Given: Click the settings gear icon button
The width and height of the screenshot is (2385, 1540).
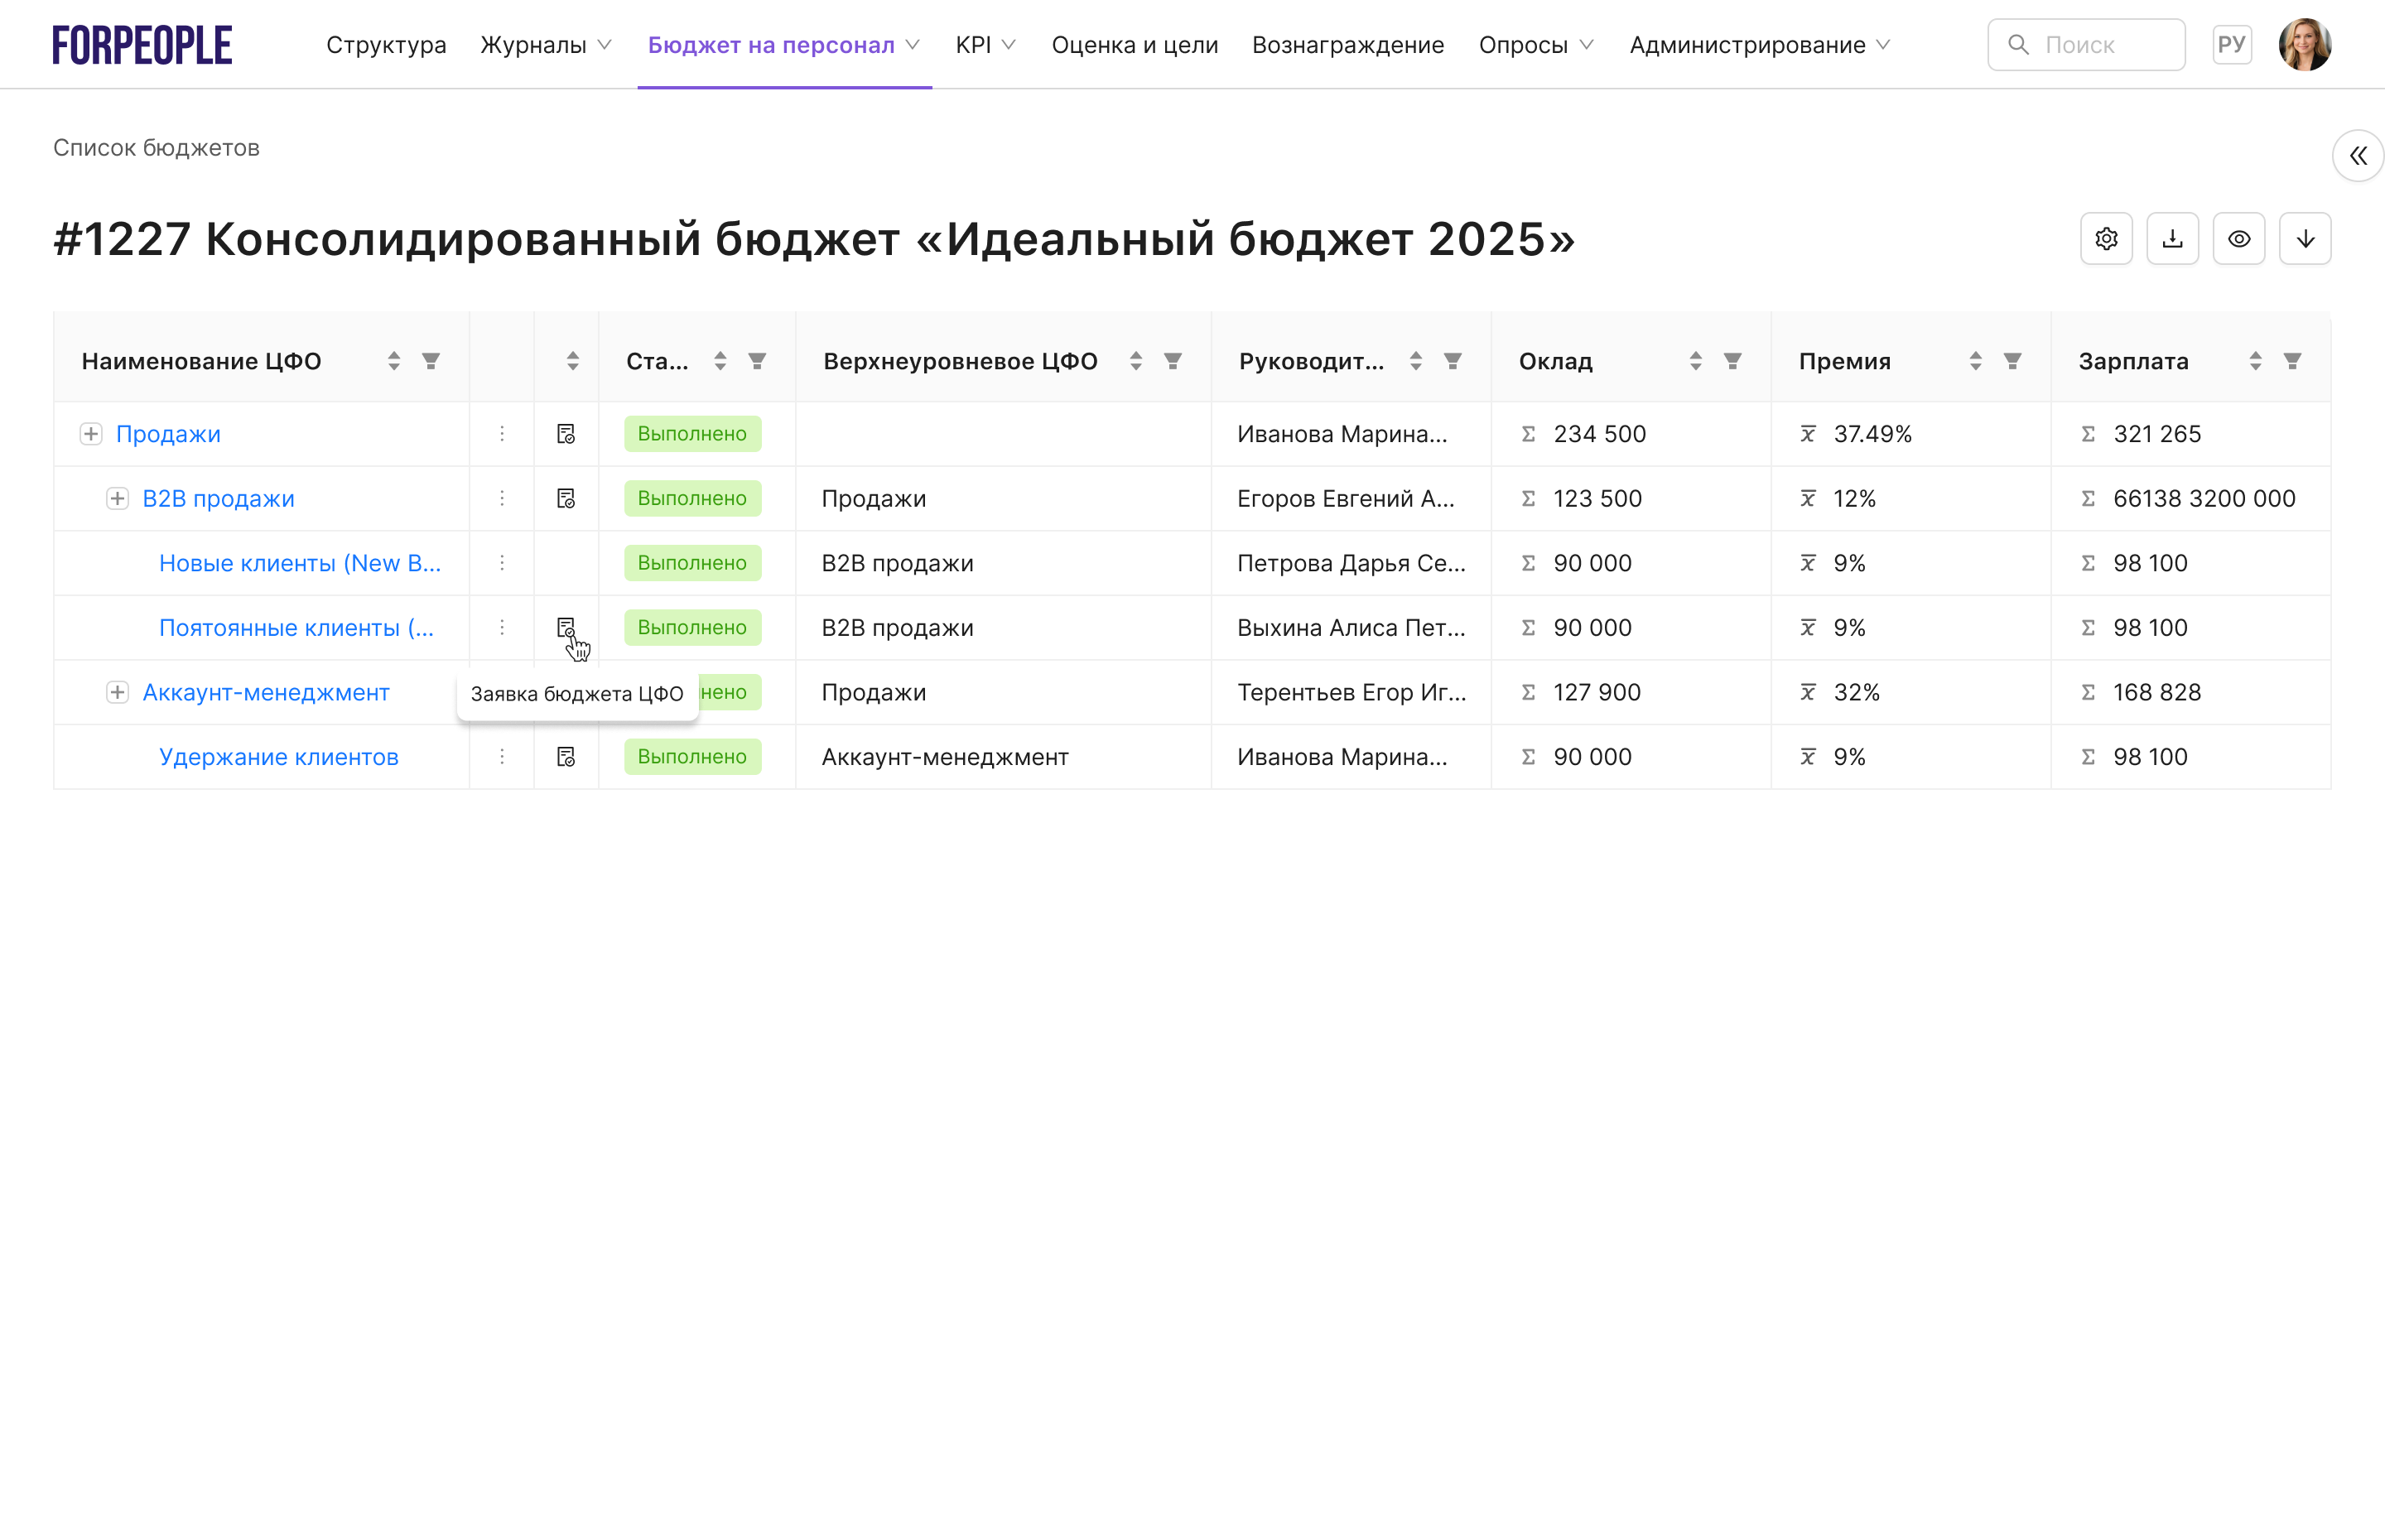Looking at the screenshot, I should [2105, 239].
